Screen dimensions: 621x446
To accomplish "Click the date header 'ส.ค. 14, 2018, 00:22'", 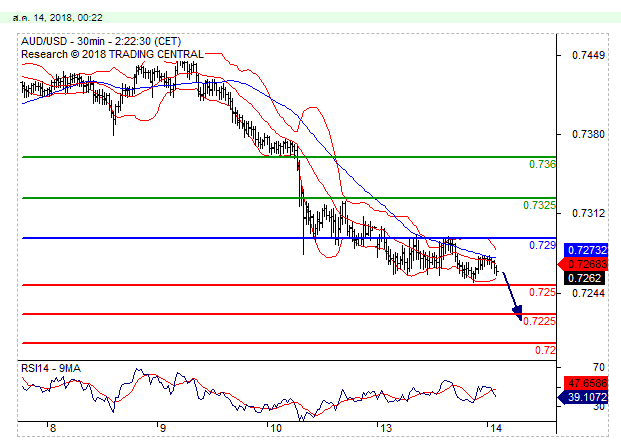I will point(57,18).
